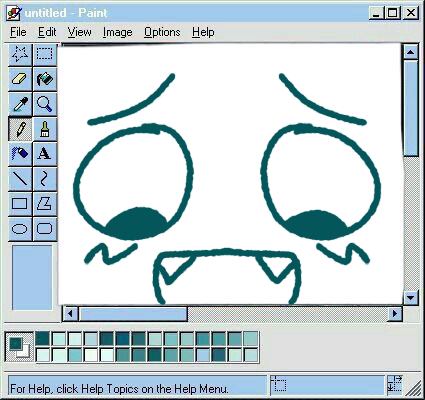425x400 pixels.
Task: Select the rectangular Select tool
Action: (x=45, y=54)
